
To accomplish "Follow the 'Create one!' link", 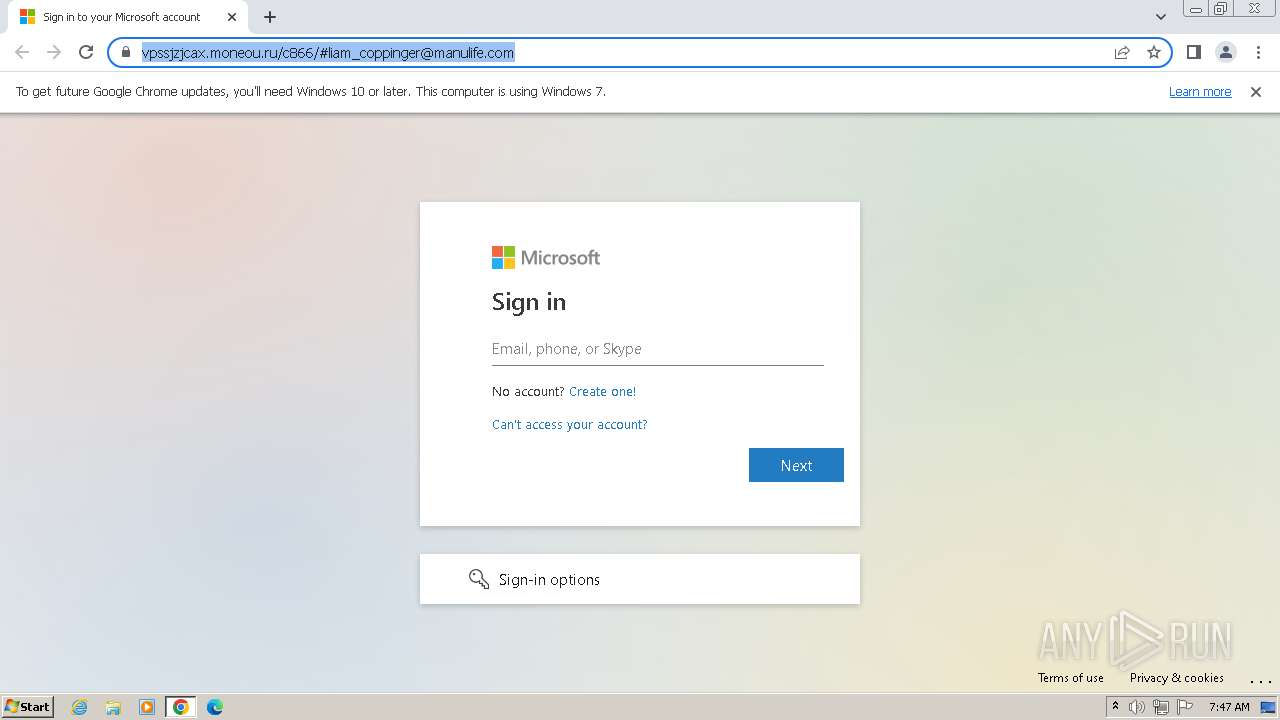I will pyautogui.click(x=602, y=391).
